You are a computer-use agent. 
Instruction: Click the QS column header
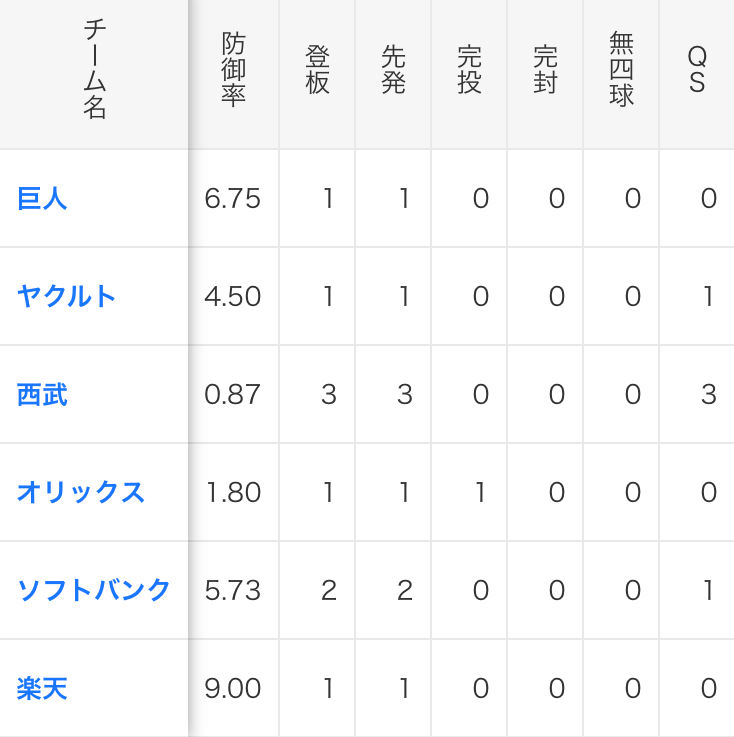pyautogui.click(x=697, y=69)
